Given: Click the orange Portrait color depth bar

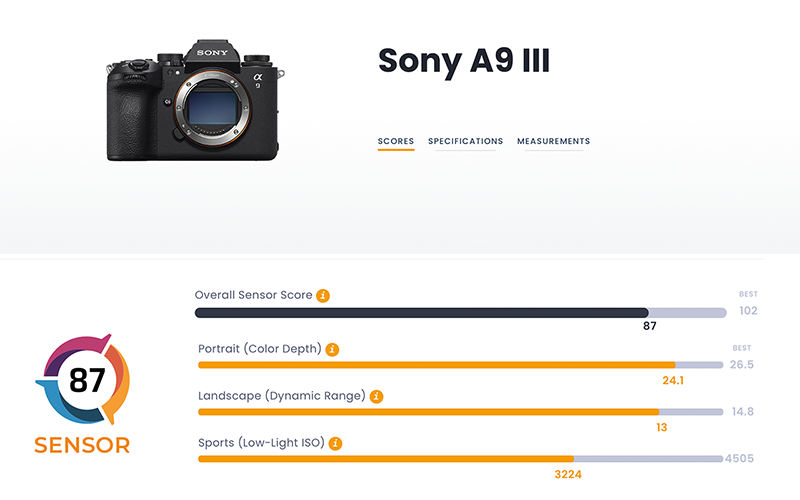Looking at the screenshot, I should [436, 365].
